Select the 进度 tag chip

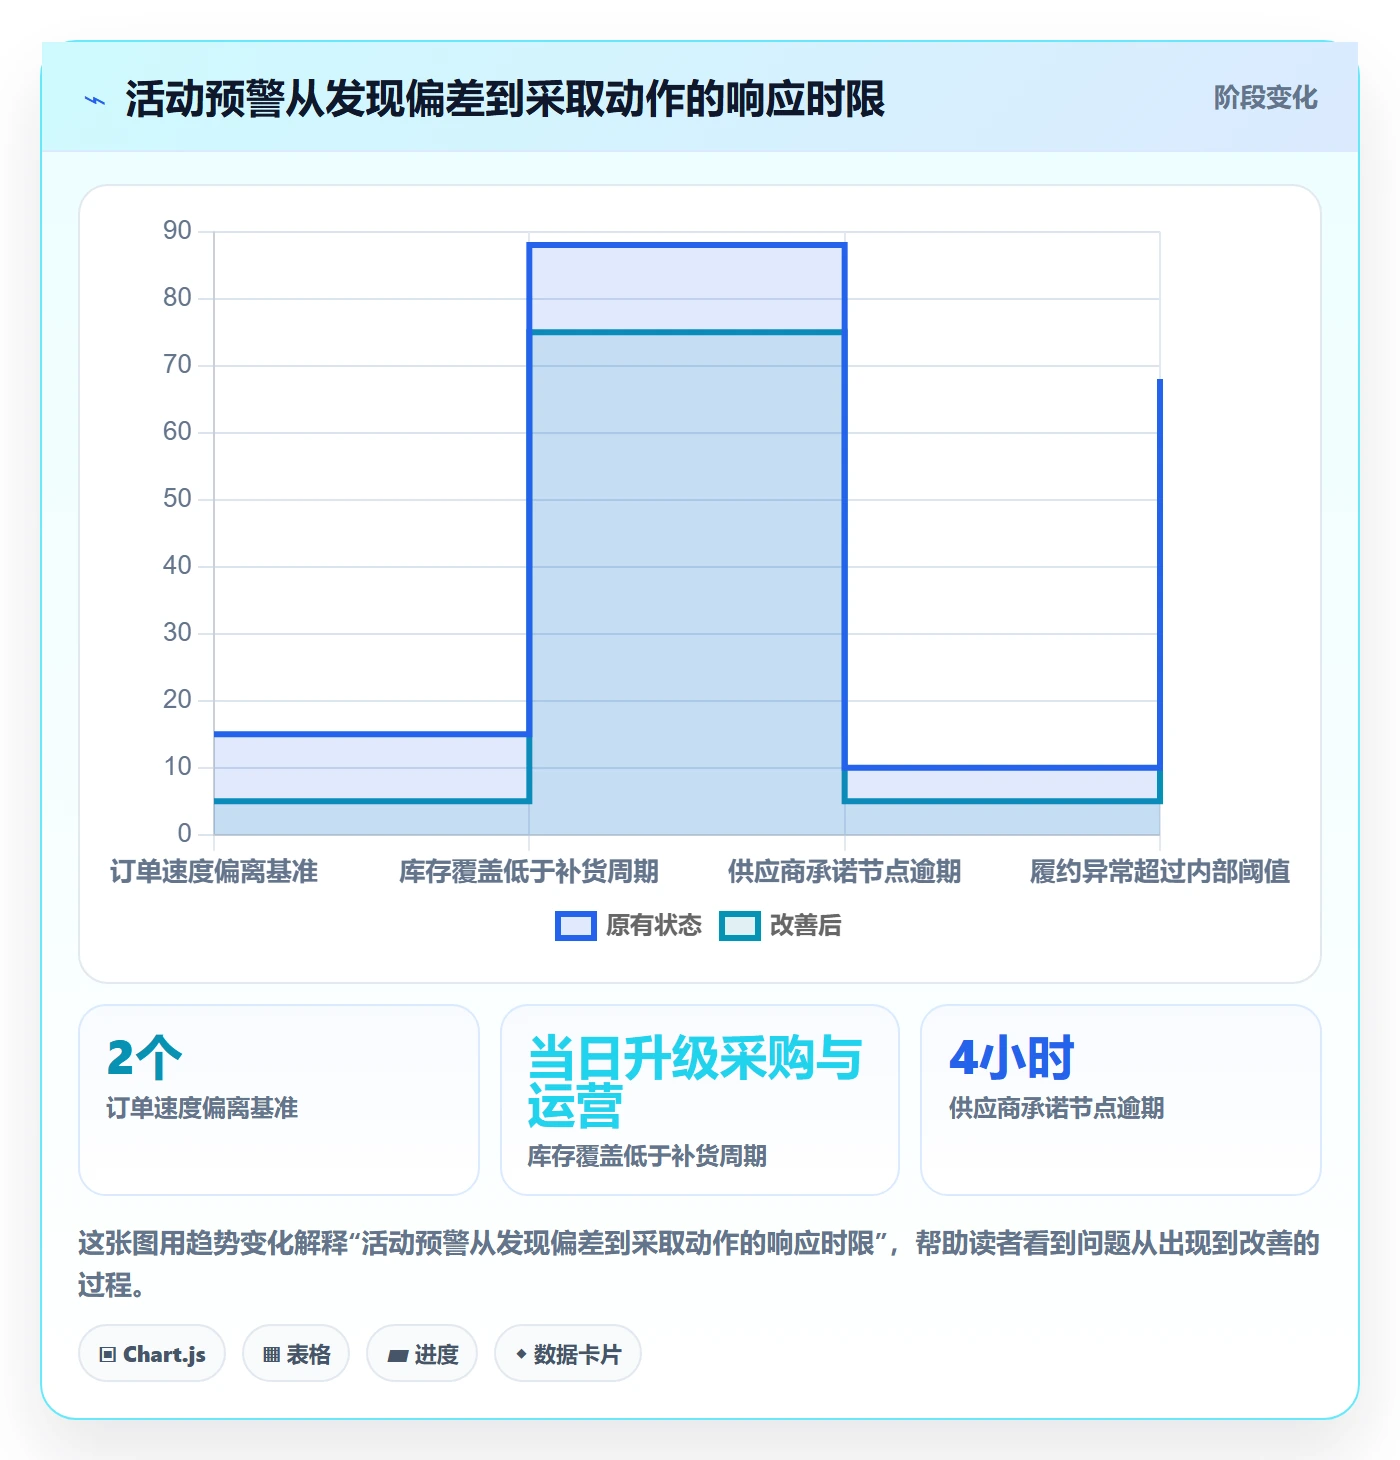click(422, 1354)
